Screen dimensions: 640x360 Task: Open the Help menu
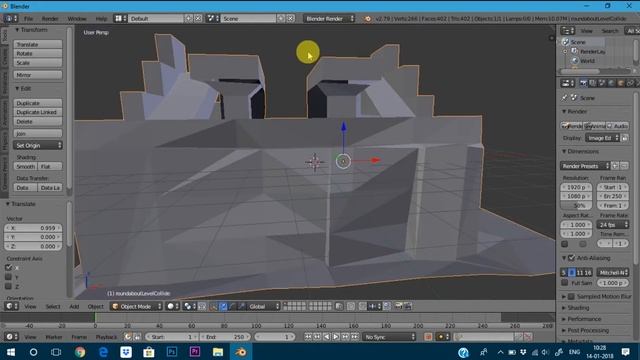(x=101, y=19)
